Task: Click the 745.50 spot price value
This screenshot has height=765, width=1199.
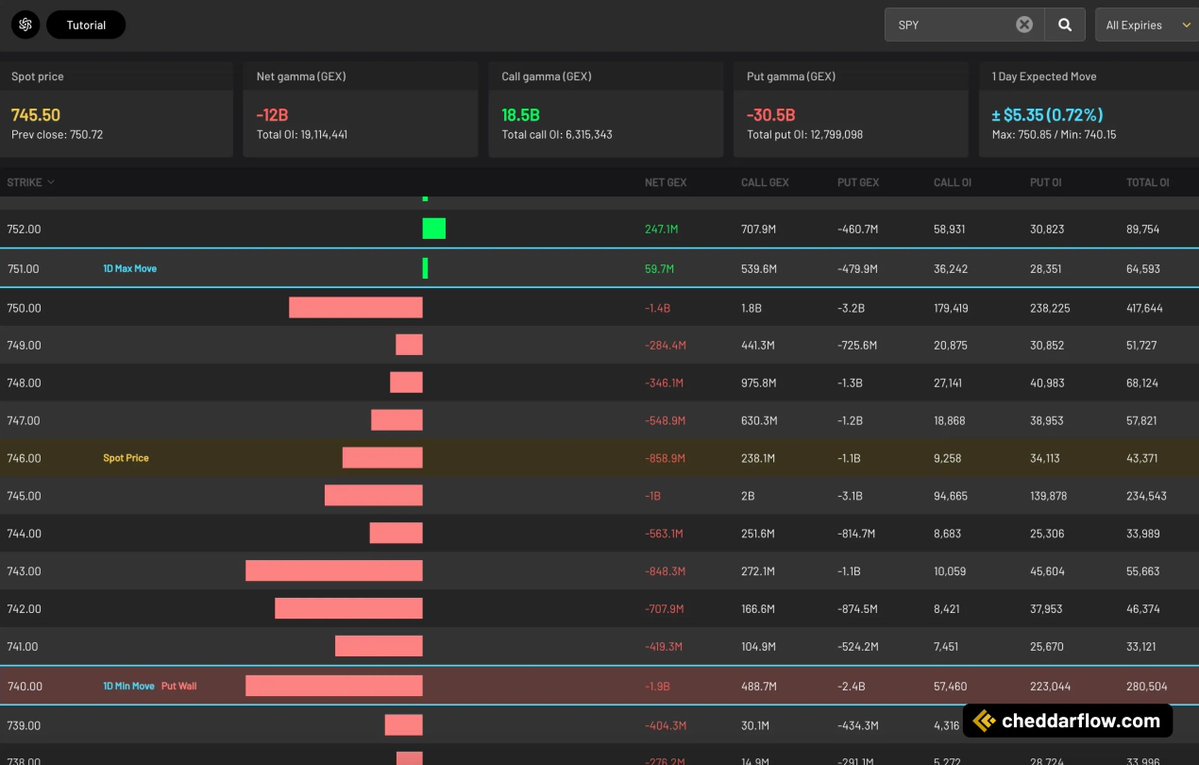Action: point(35,115)
